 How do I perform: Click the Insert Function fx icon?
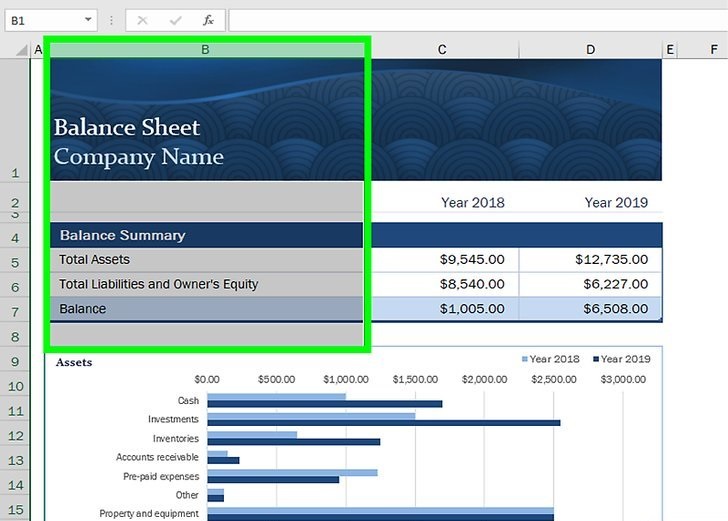tap(208, 20)
